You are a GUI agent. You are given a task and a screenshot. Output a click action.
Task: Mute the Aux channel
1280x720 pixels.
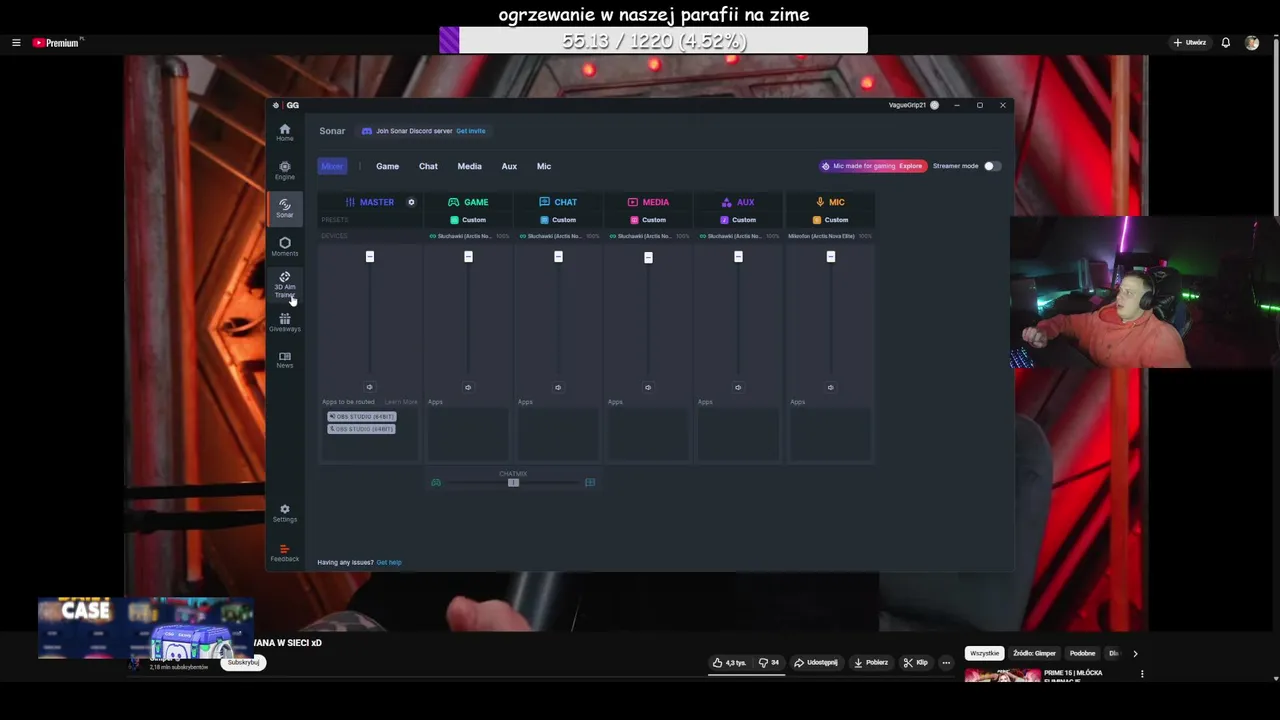click(738, 387)
